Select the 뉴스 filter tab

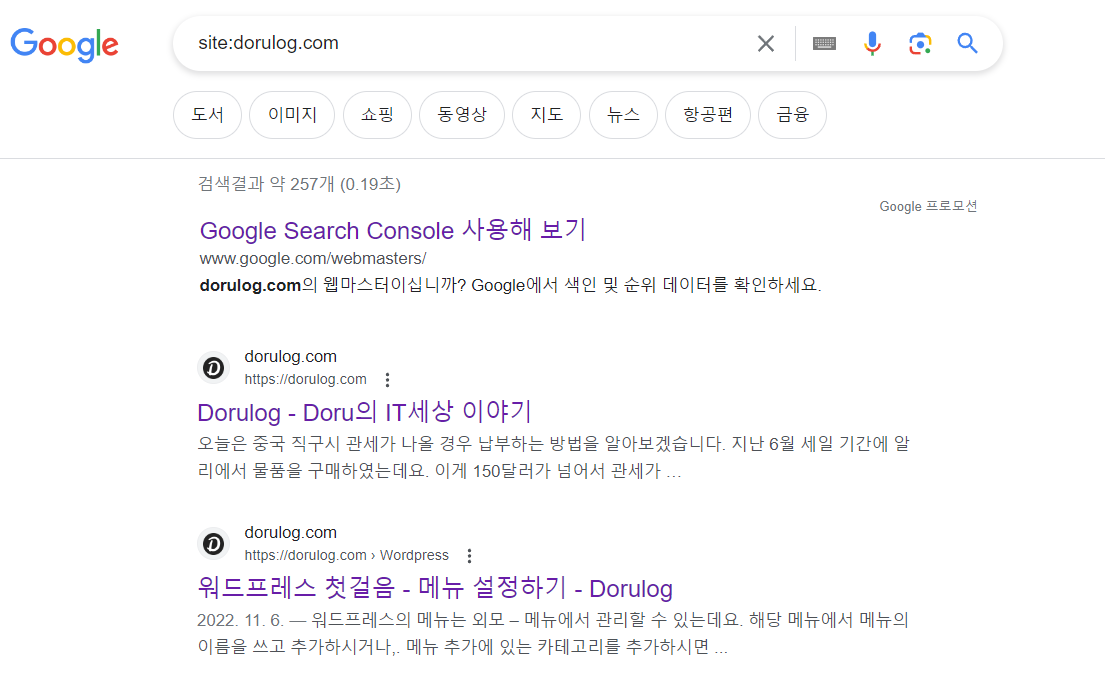(x=623, y=115)
